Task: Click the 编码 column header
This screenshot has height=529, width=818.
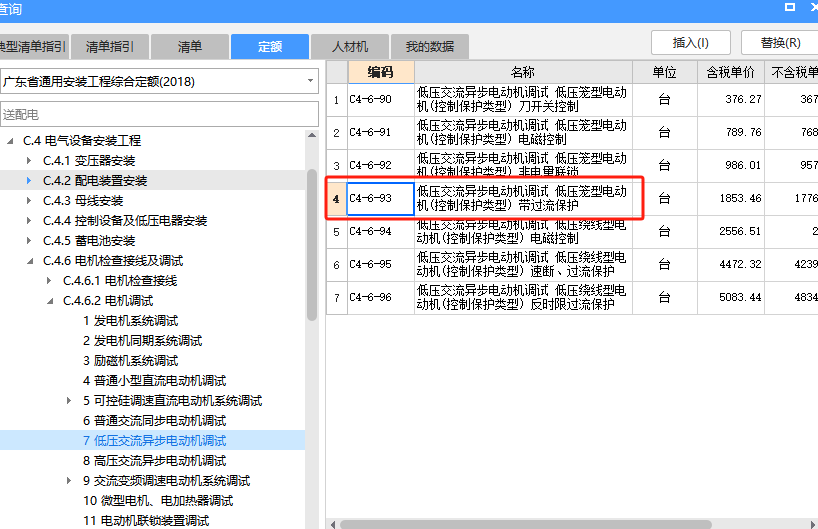Action: (x=381, y=72)
